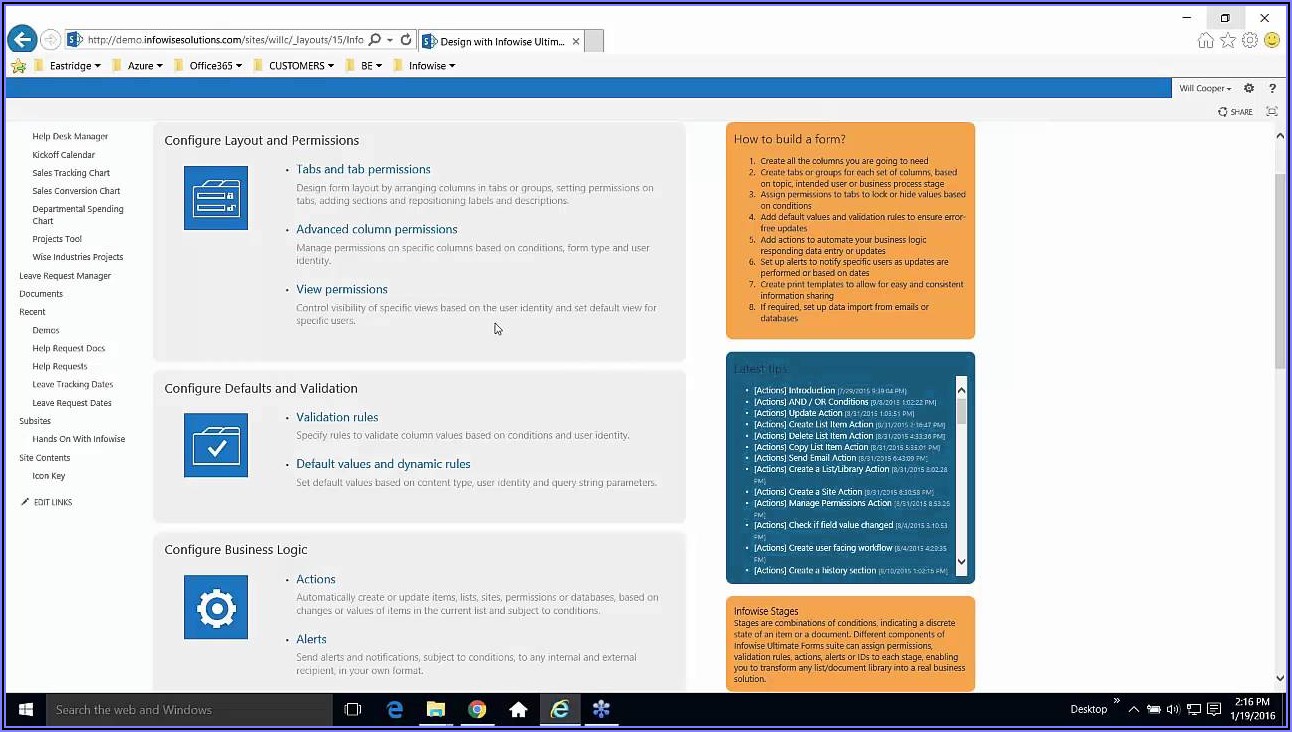Screen dimensions: 1292x732
Task: Click the browser back arrow button
Action: [22, 40]
